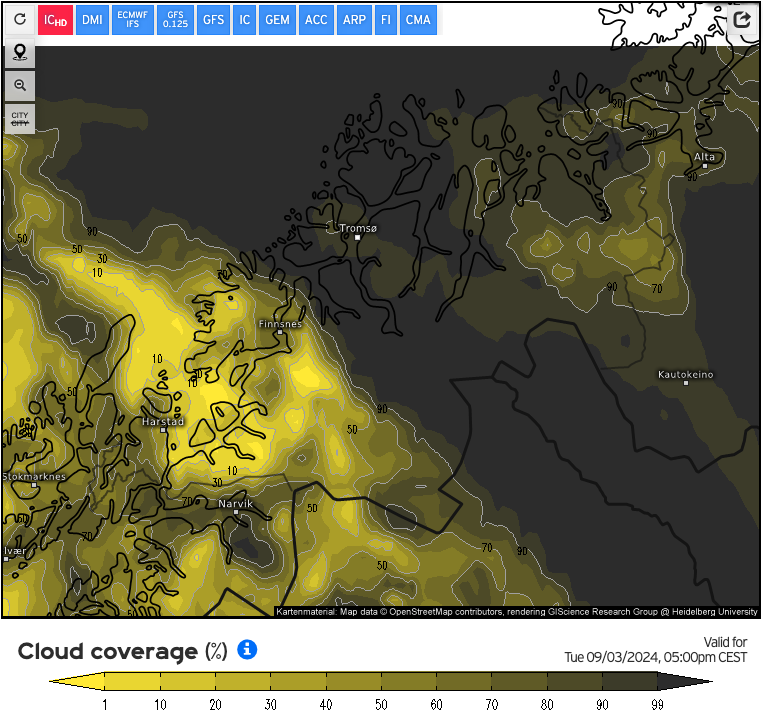Click the share icon at top right
Image resolution: width=763 pixels, height=715 pixels.
741,20
